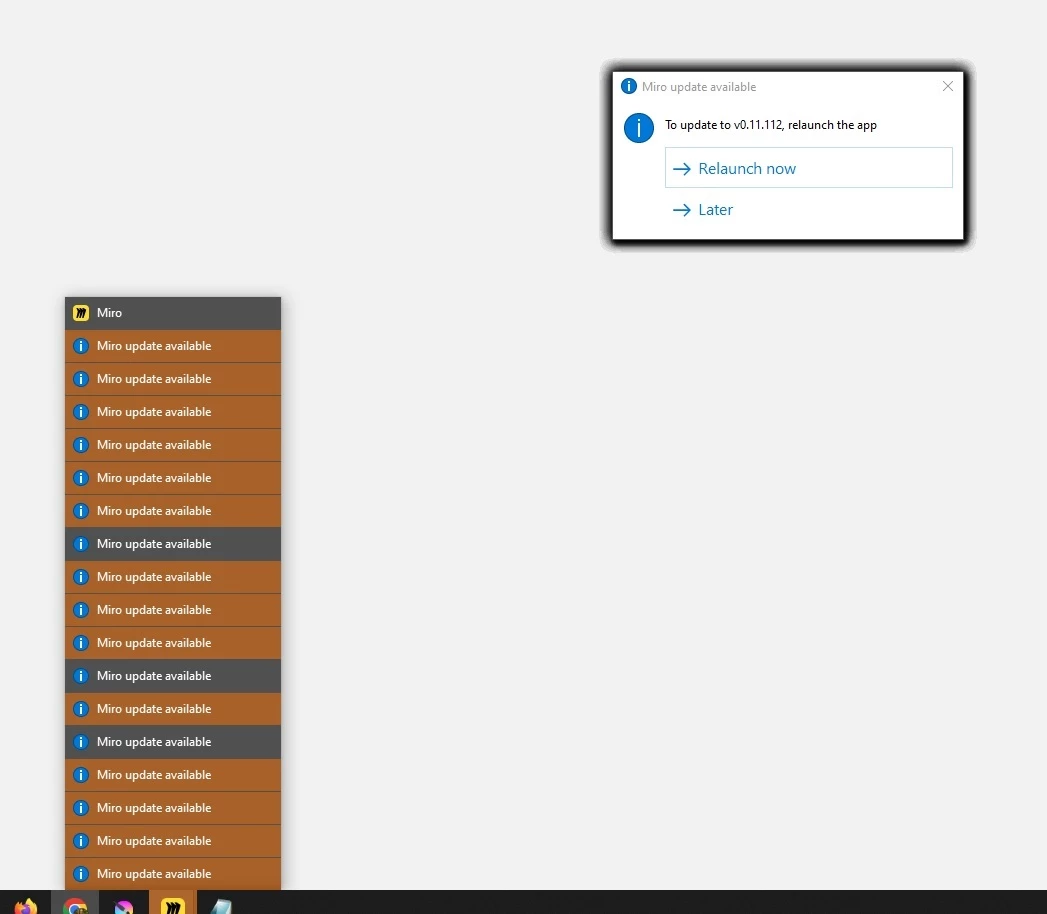Select the Miro header row in window list
Screen dimensions: 1047x914
173,313
